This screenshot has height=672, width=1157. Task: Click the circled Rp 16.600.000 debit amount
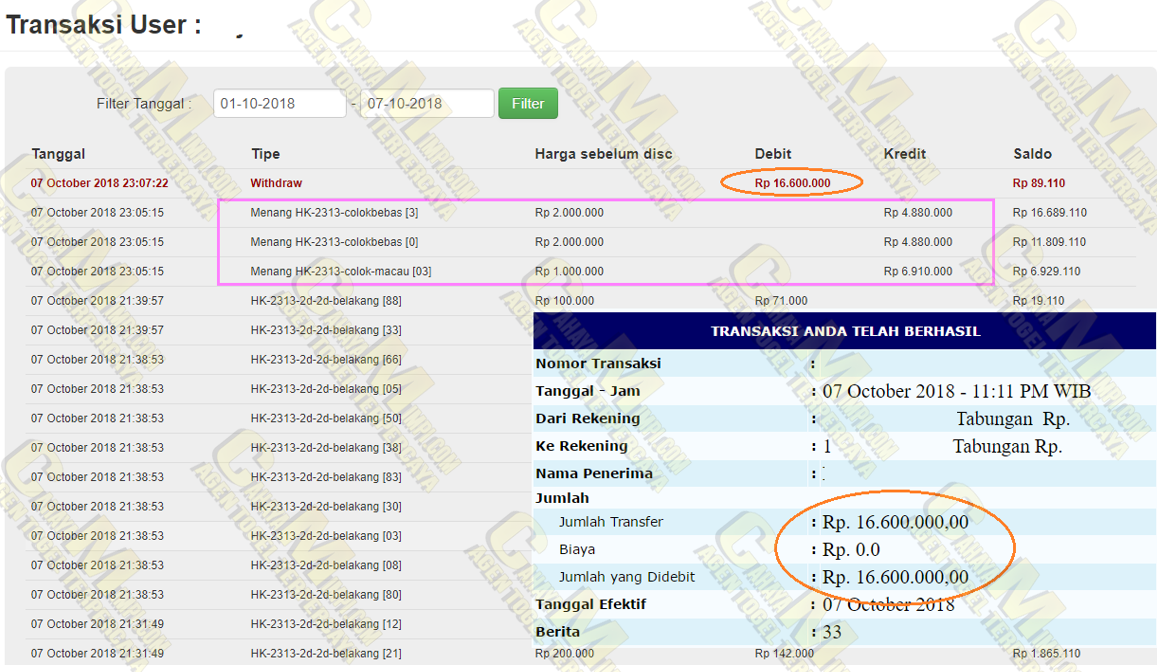tap(792, 183)
